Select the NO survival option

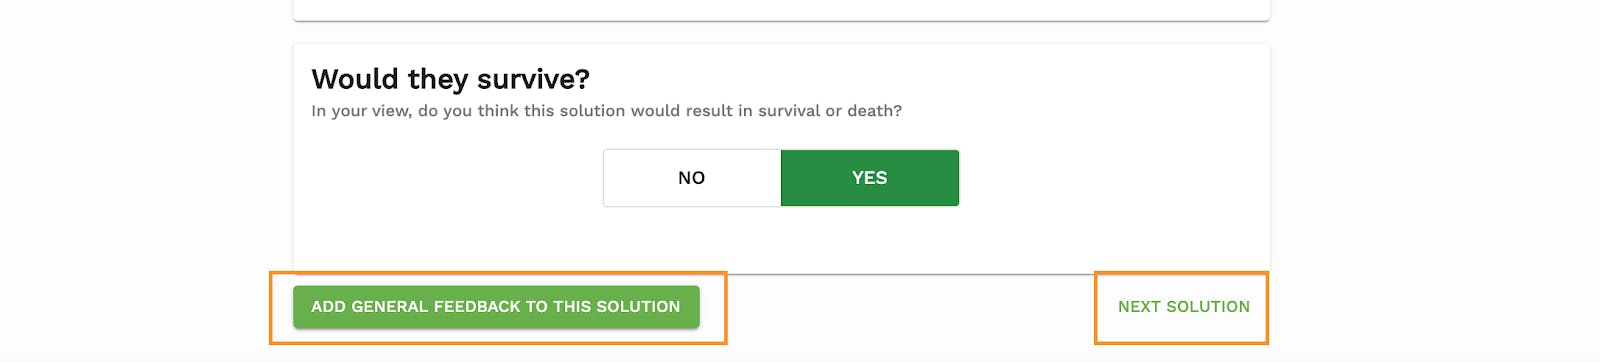[692, 178]
